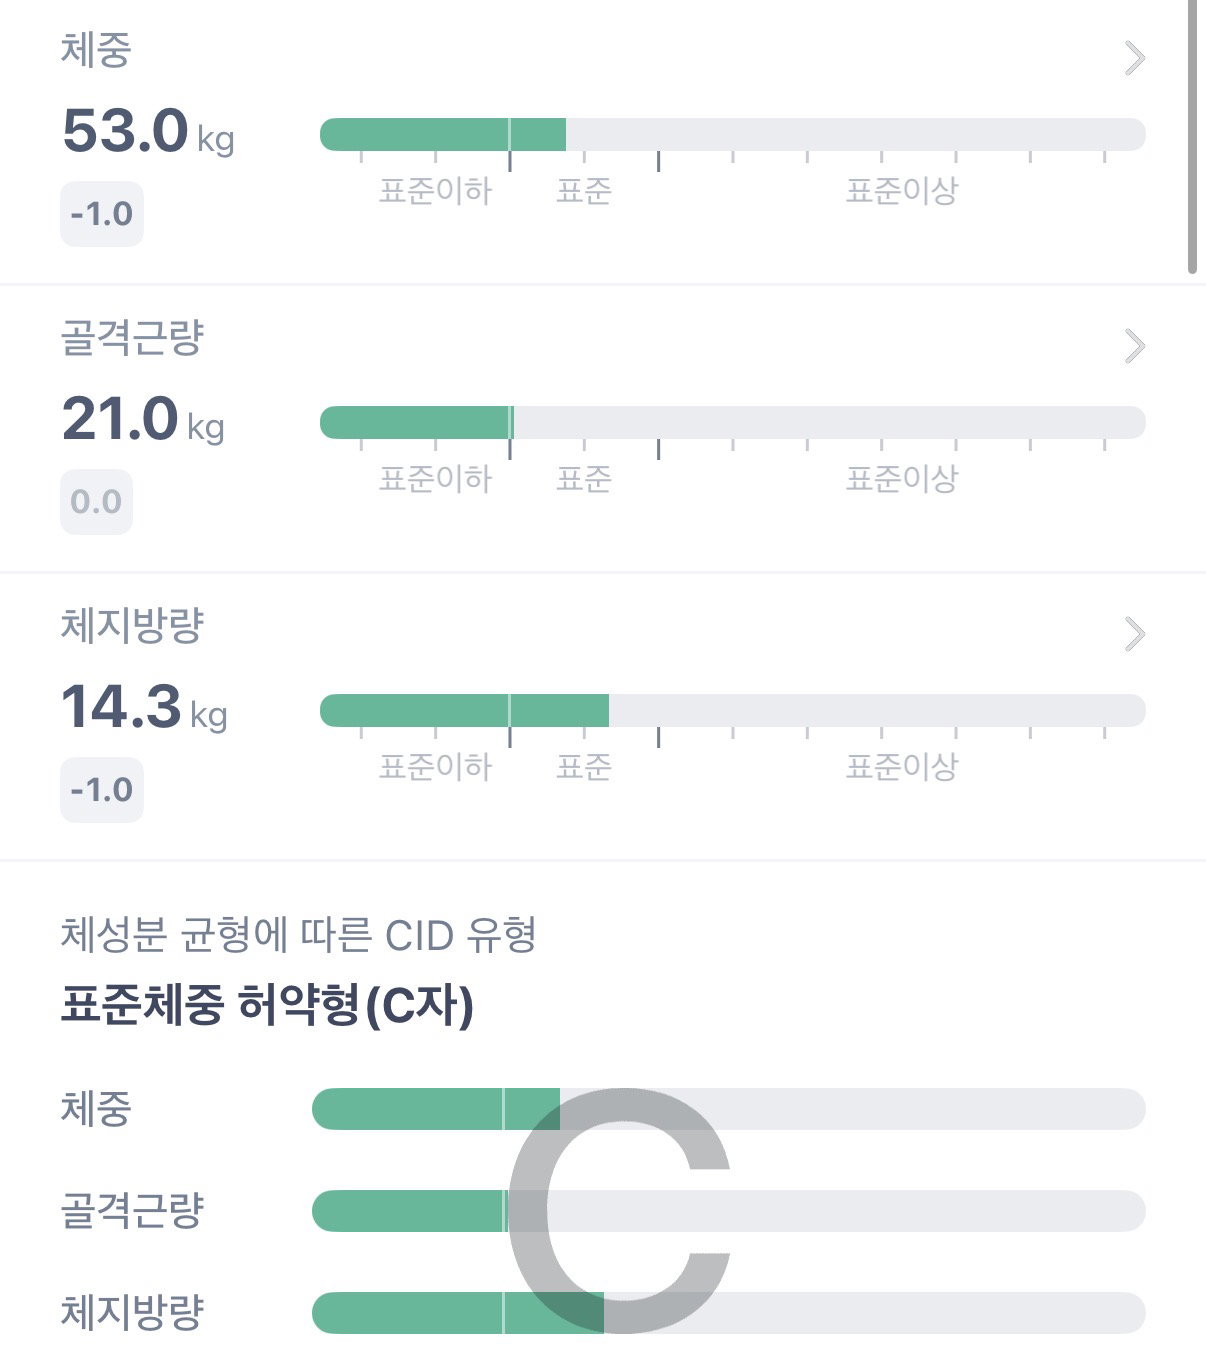Click the CID chart 골격근량 bar
The width and height of the screenshot is (1206, 1362).
[728, 1211]
